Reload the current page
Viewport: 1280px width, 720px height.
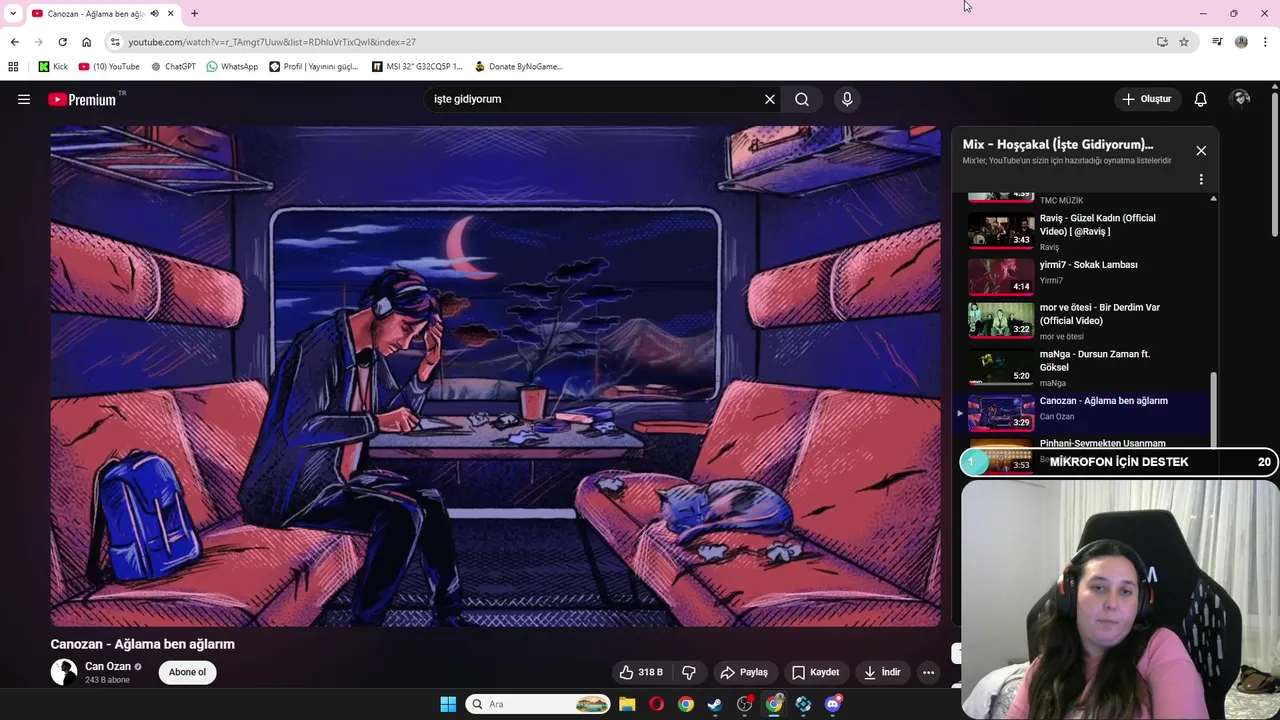click(62, 42)
